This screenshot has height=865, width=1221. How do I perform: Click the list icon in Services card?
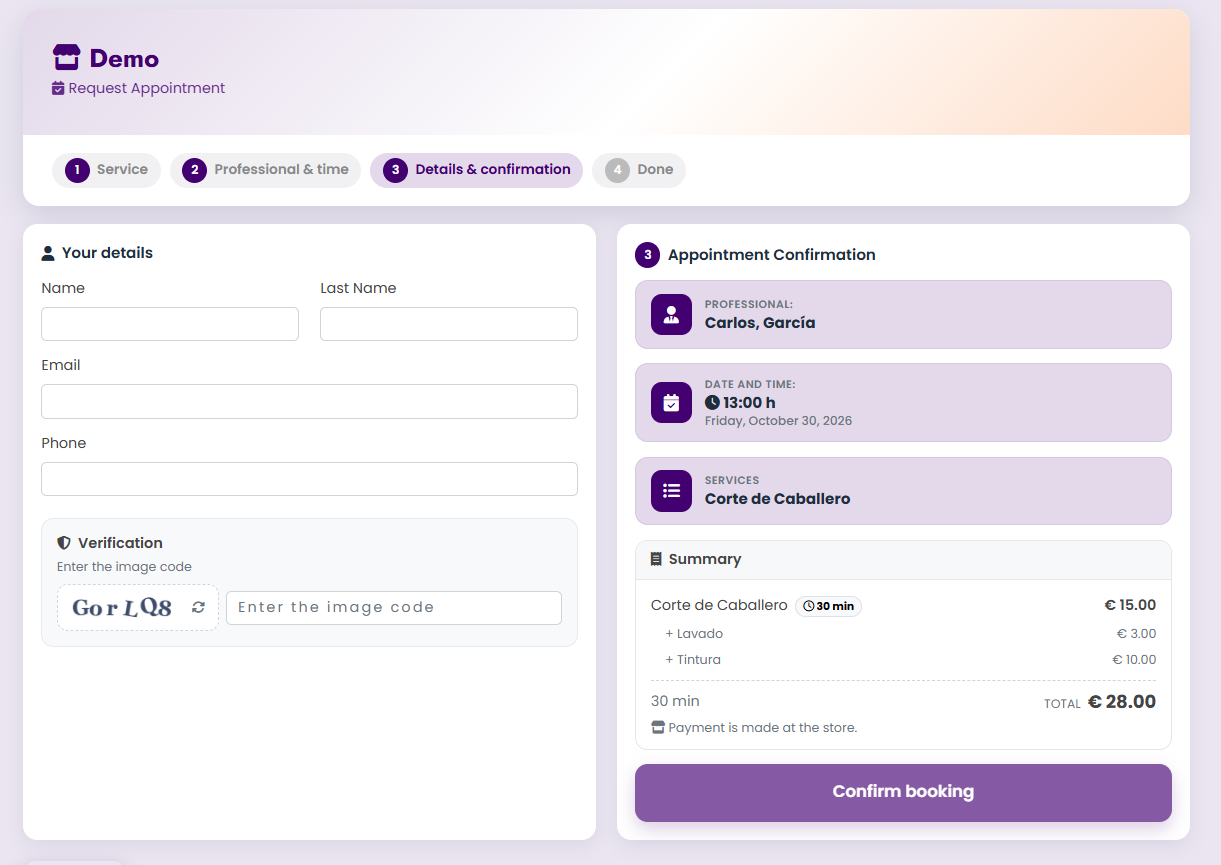click(671, 491)
